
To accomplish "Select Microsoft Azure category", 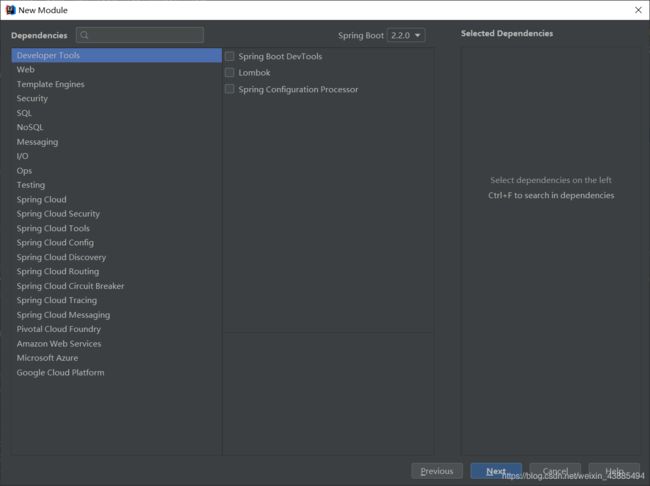I will click(116, 358).
